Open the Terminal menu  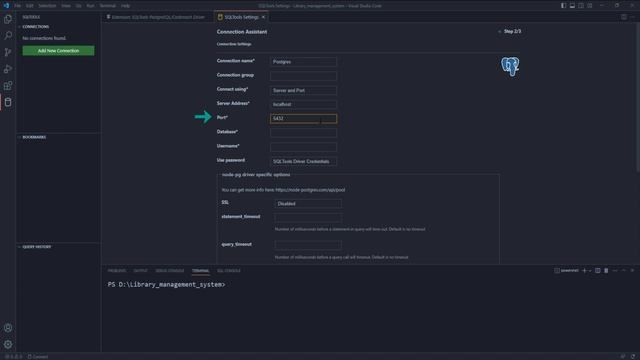108,6
